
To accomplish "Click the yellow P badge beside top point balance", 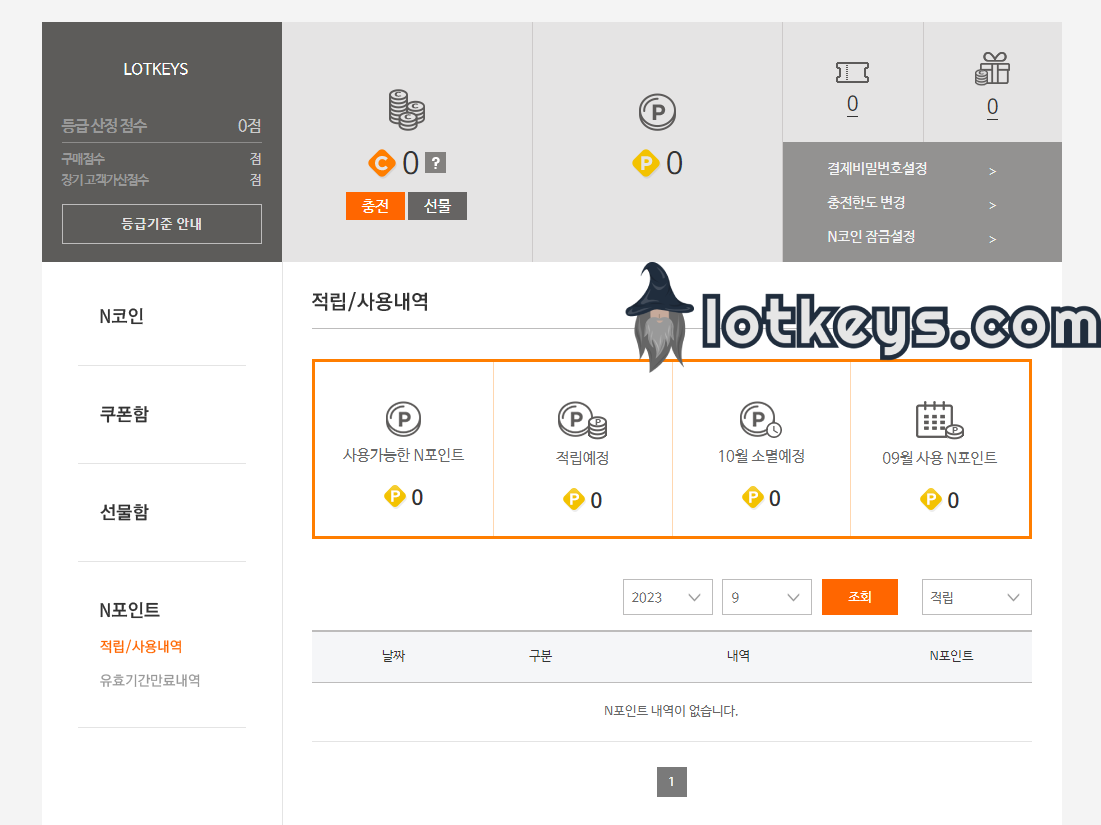I will point(645,164).
